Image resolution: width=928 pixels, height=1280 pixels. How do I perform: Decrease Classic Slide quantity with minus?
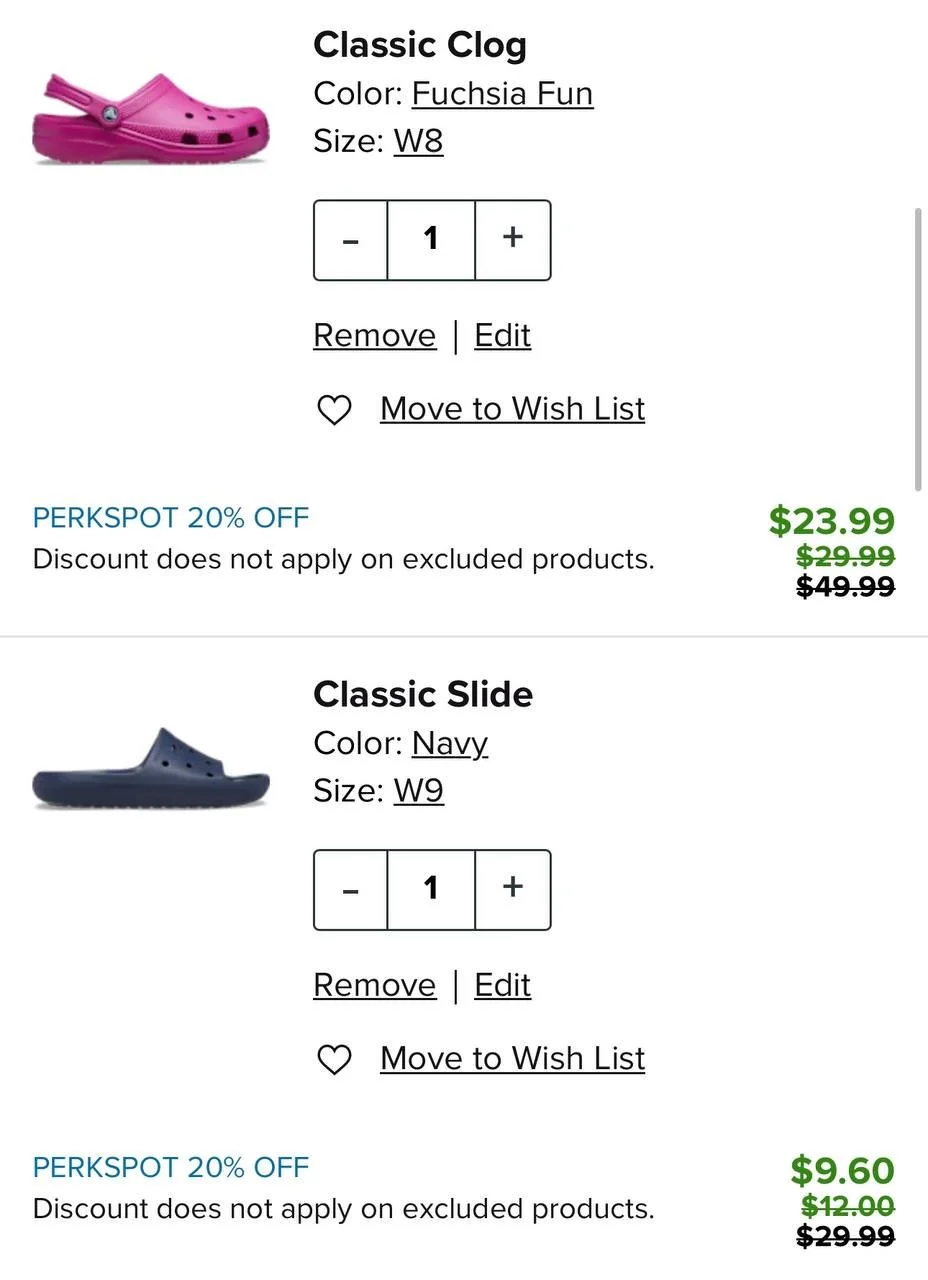tap(350, 890)
